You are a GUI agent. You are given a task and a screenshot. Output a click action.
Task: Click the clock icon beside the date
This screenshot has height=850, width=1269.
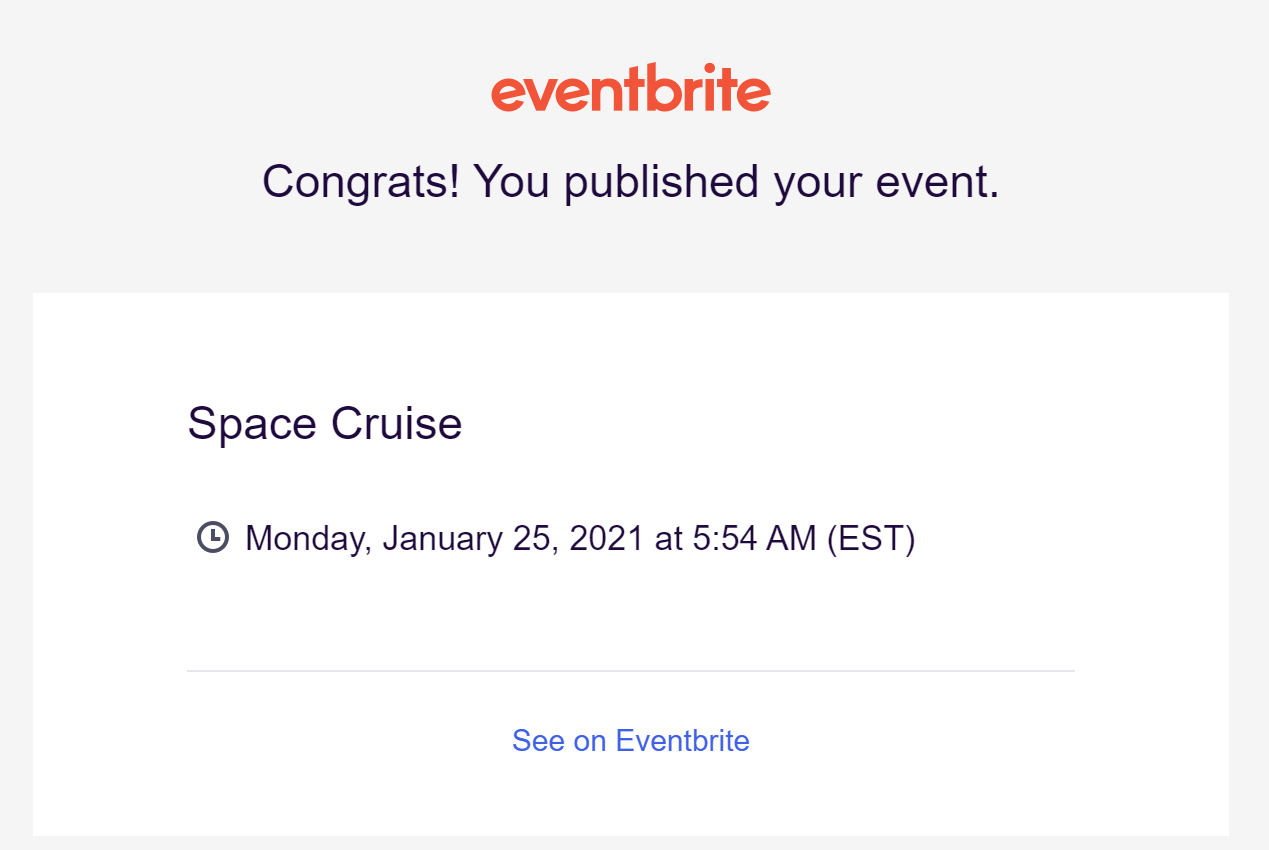(212, 537)
